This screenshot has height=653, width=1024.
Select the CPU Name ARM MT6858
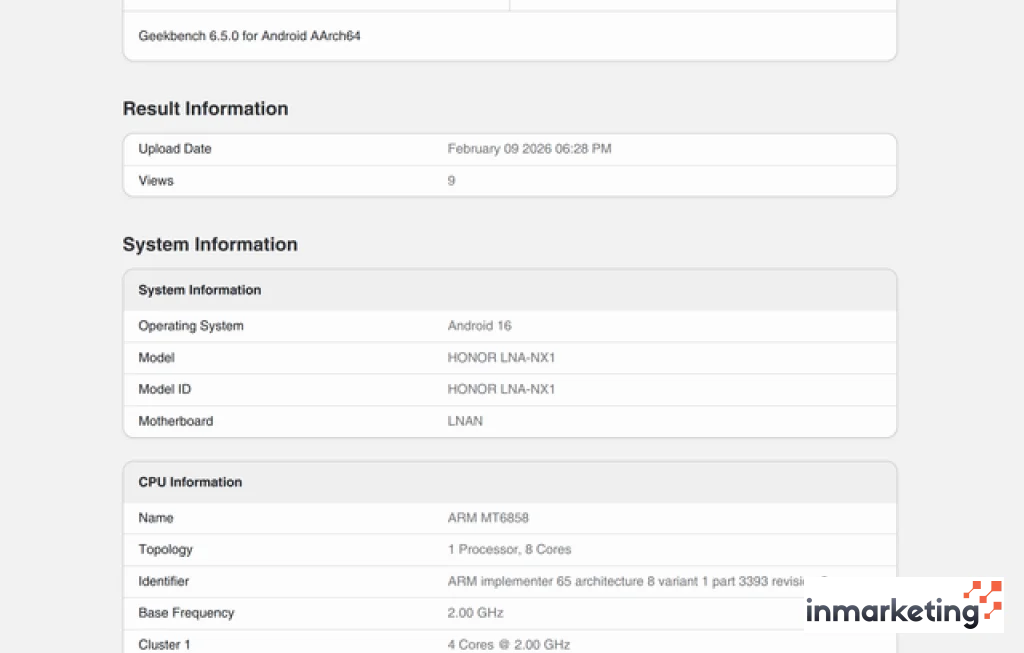pos(489,518)
